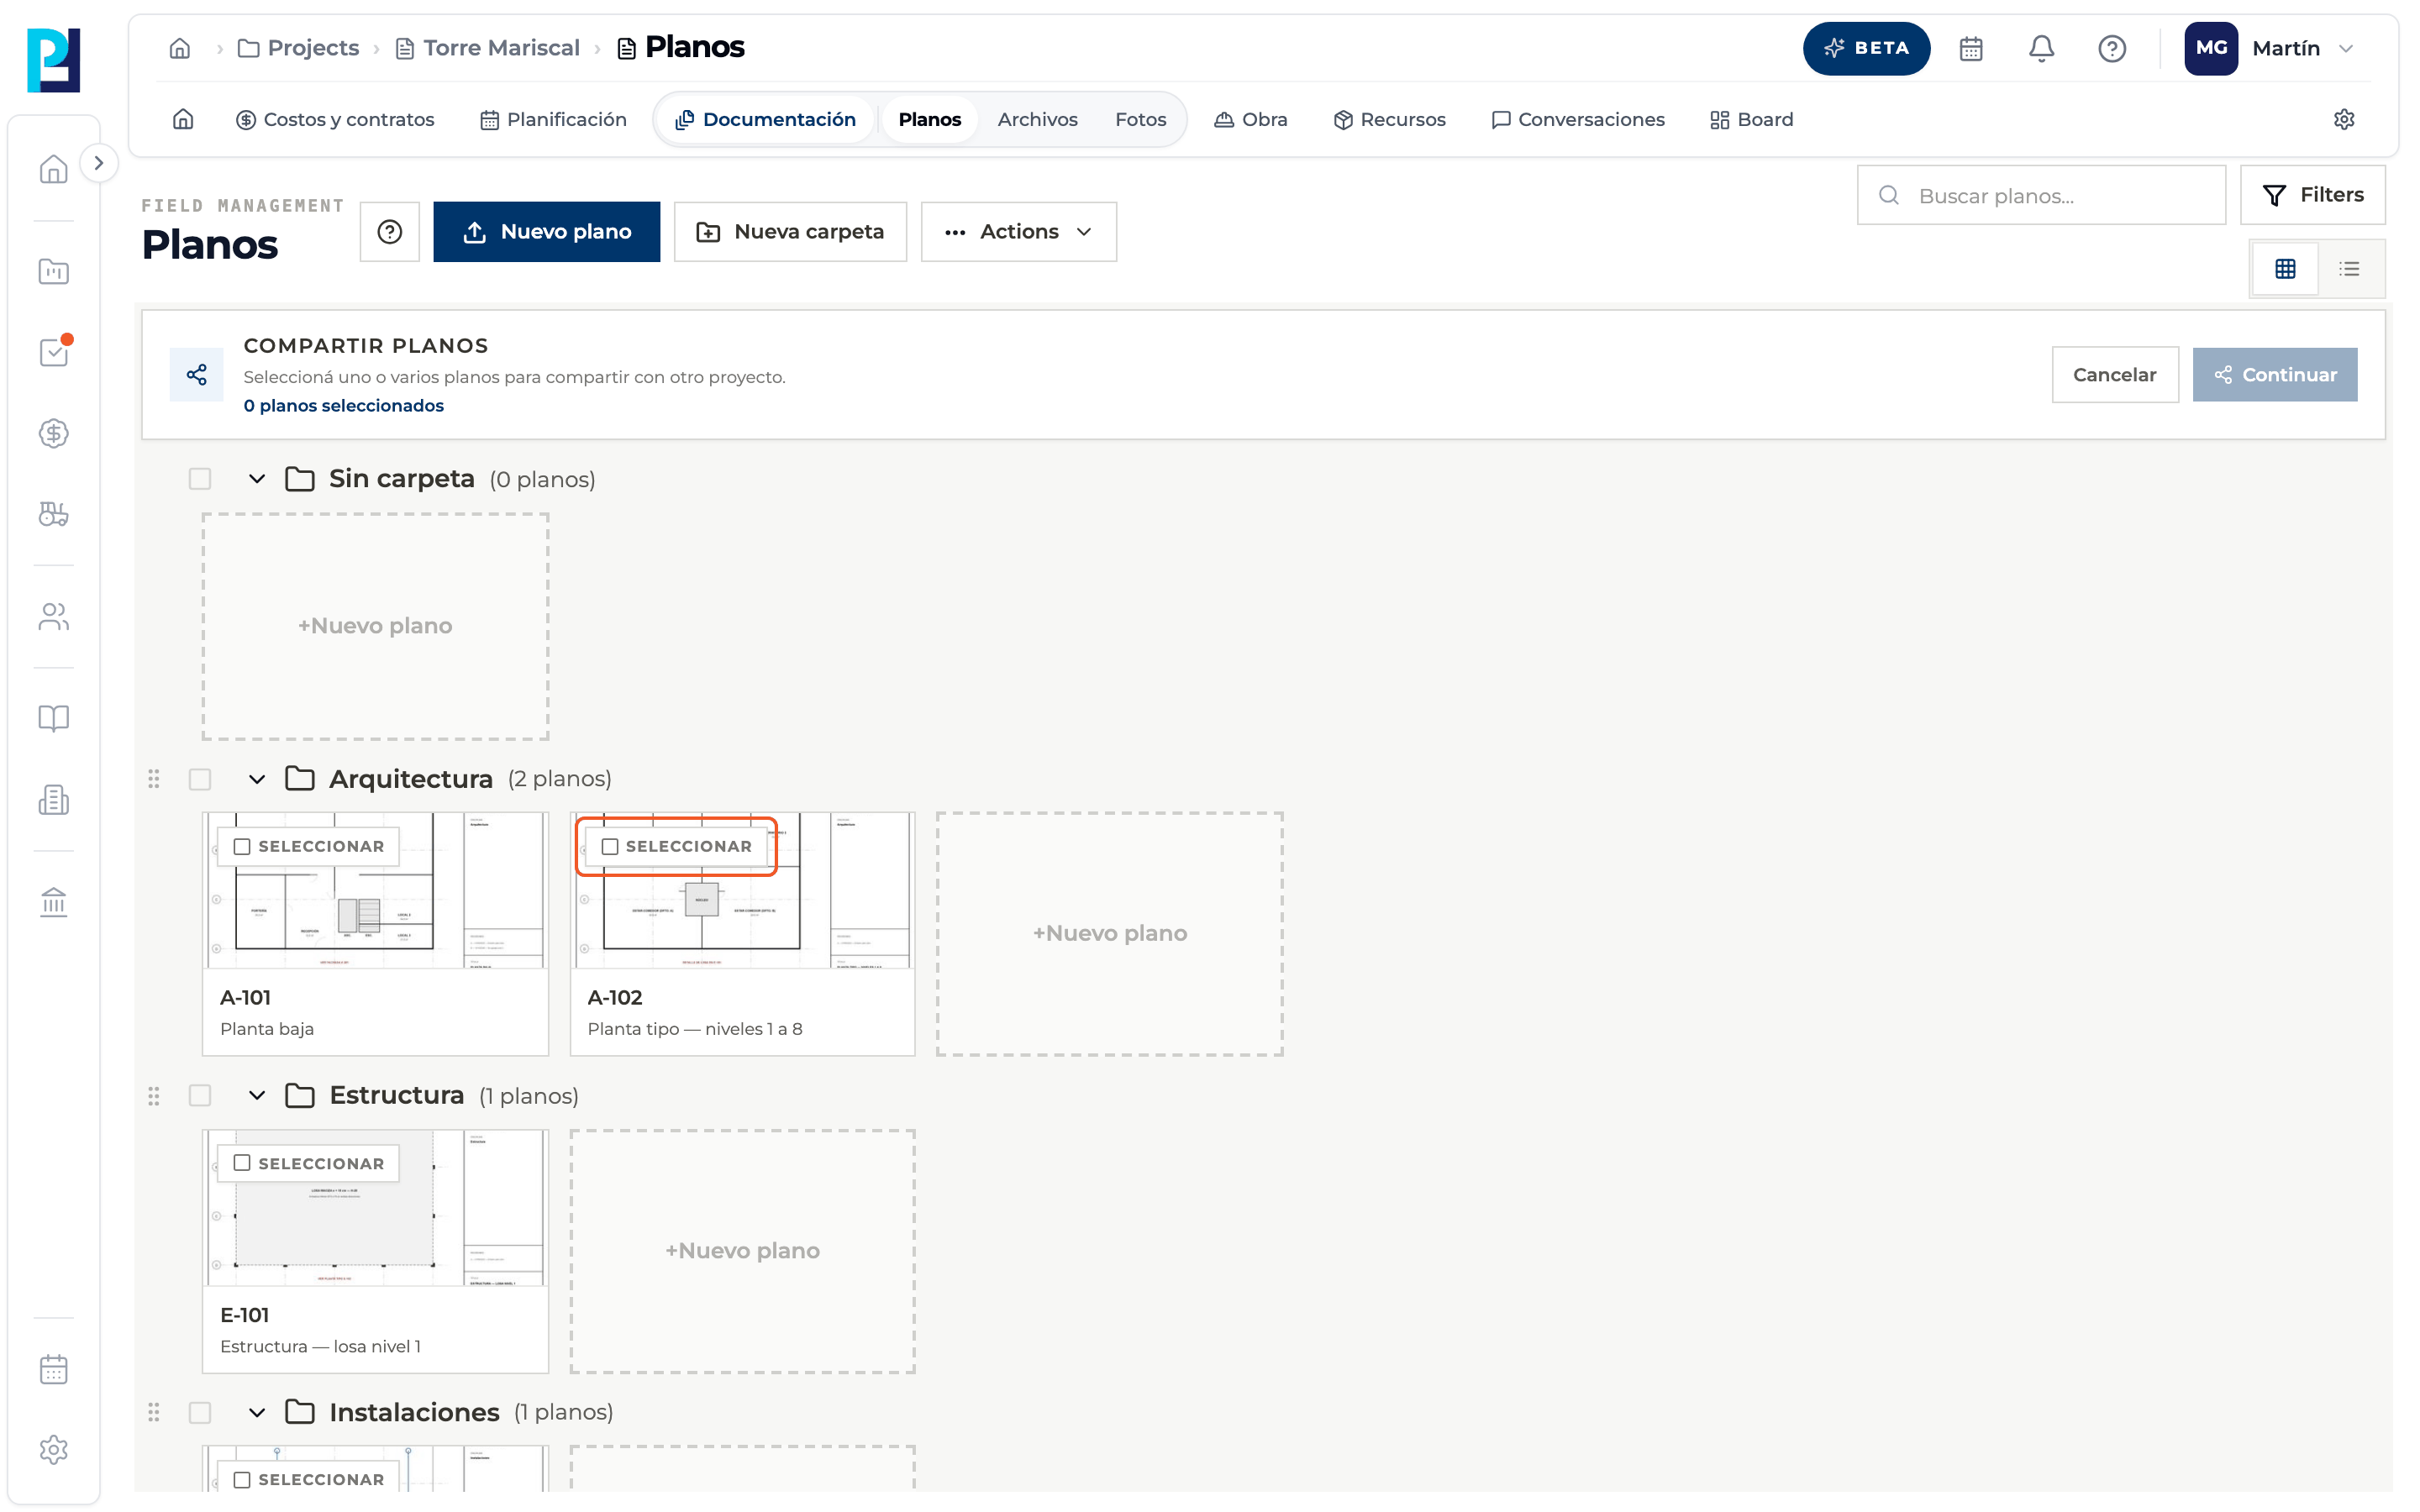Click Cancelar in share banner
Viewport: 2420px width, 1512px height.
[x=2114, y=375]
